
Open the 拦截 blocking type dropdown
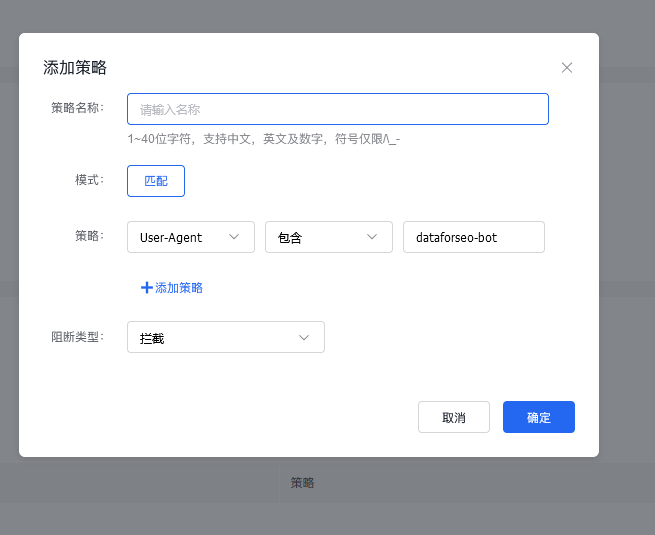click(226, 337)
